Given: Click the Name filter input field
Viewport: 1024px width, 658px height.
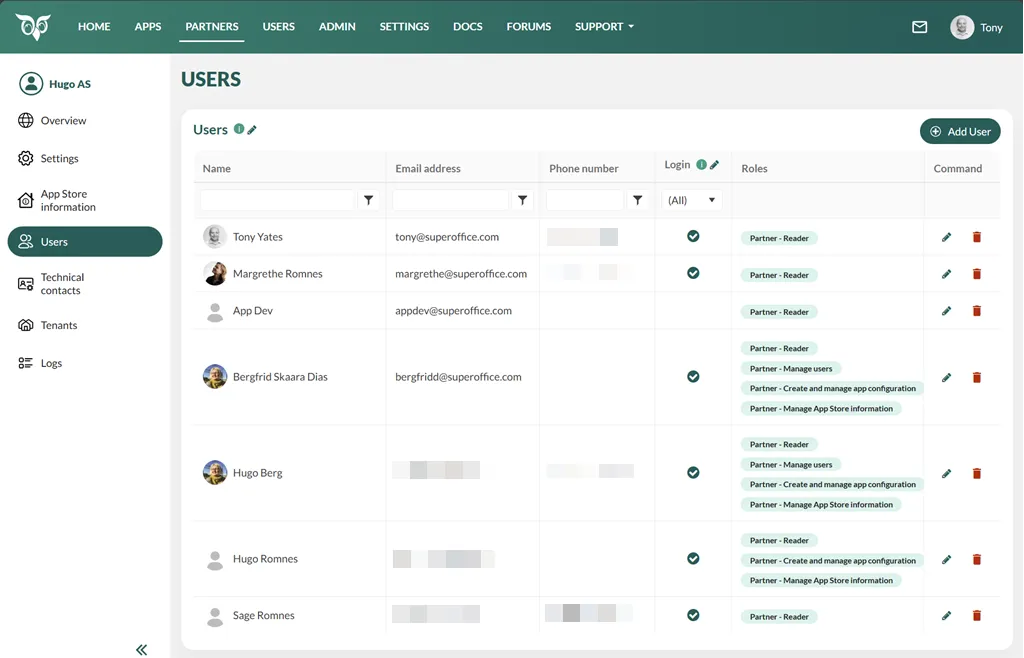Looking at the screenshot, I should (x=277, y=201).
